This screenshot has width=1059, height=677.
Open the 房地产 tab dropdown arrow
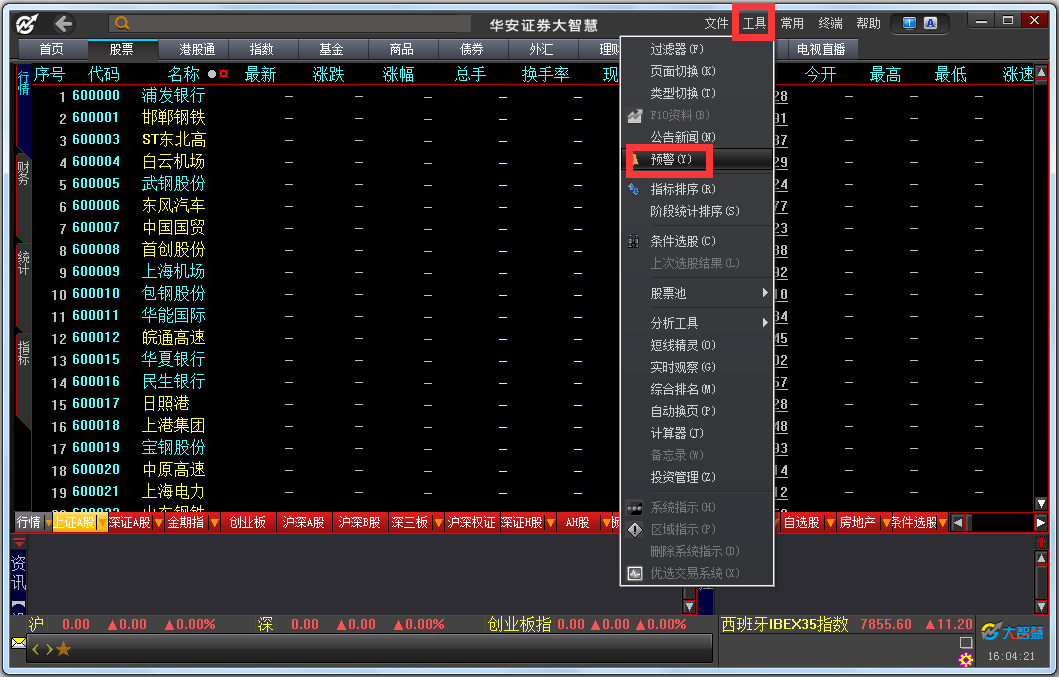point(885,523)
